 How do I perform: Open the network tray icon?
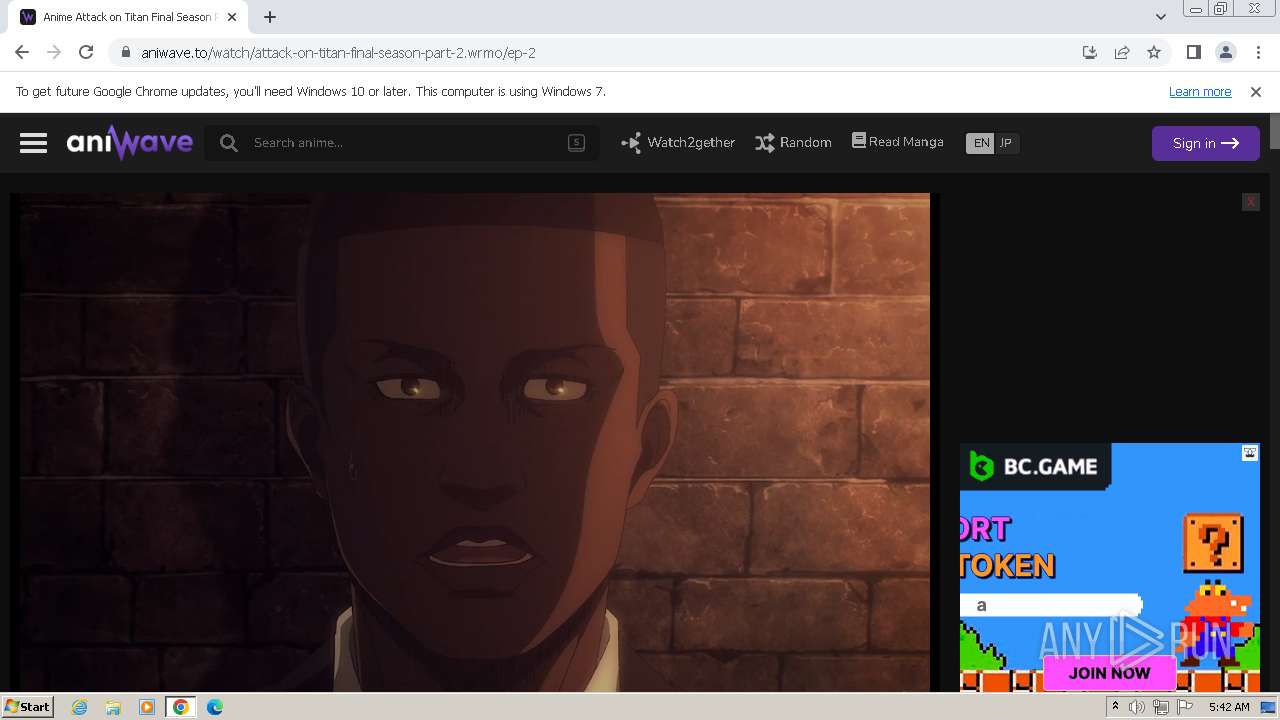(x=1161, y=707)
